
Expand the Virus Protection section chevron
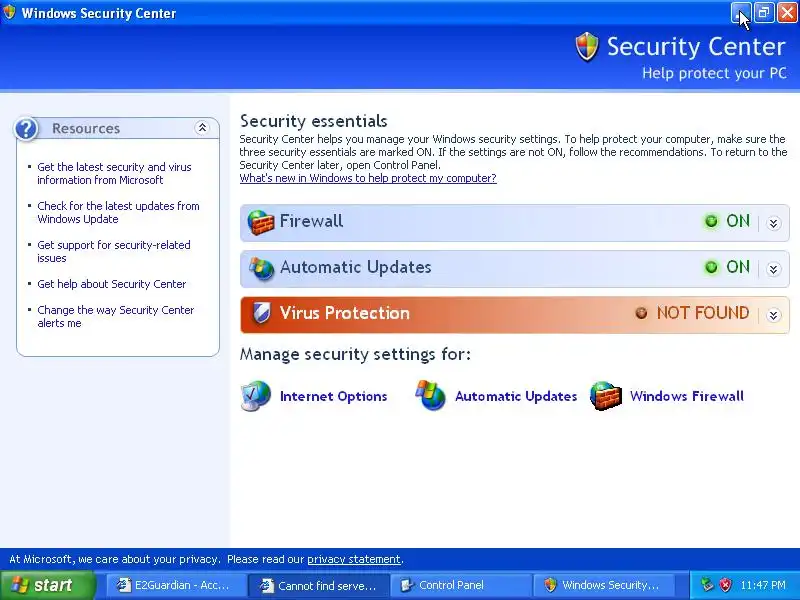[773, 315]
